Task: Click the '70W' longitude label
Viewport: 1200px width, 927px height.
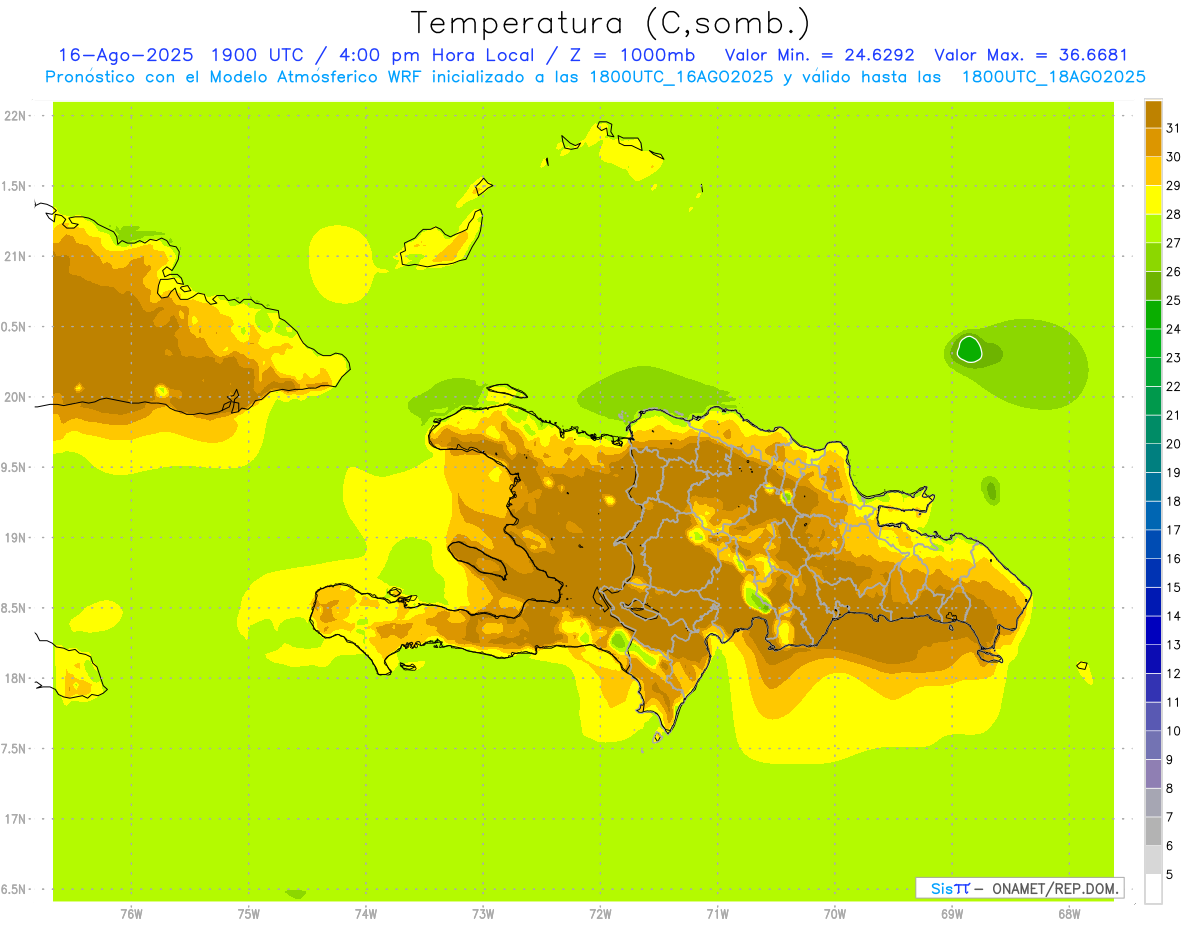Action: (835, 913)
